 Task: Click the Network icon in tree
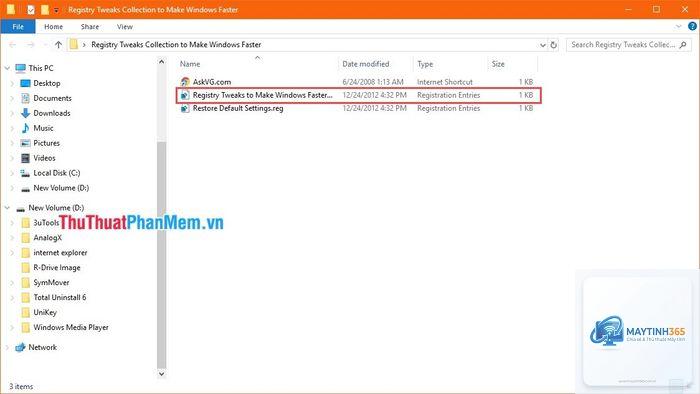[21, 347]
